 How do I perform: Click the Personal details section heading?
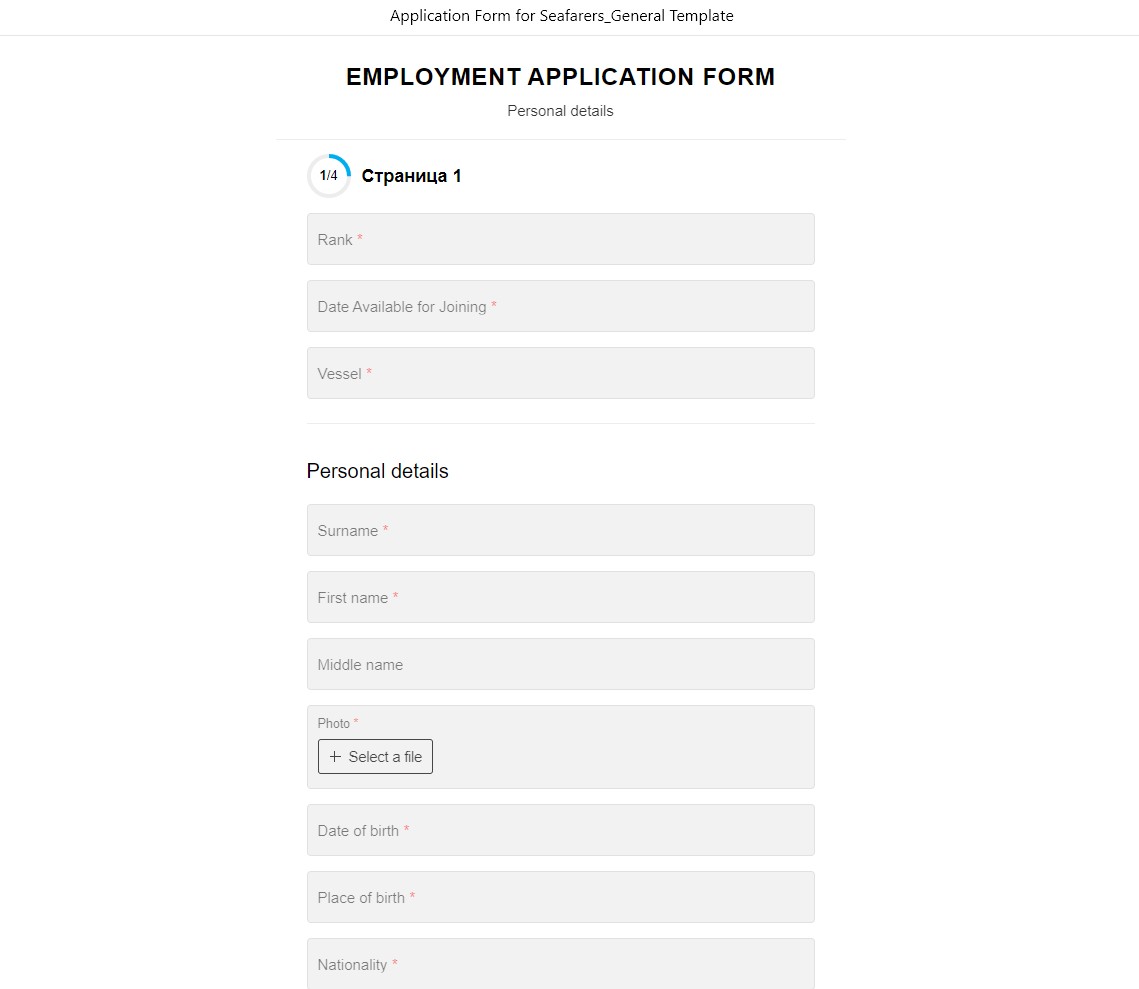point(377,471)
